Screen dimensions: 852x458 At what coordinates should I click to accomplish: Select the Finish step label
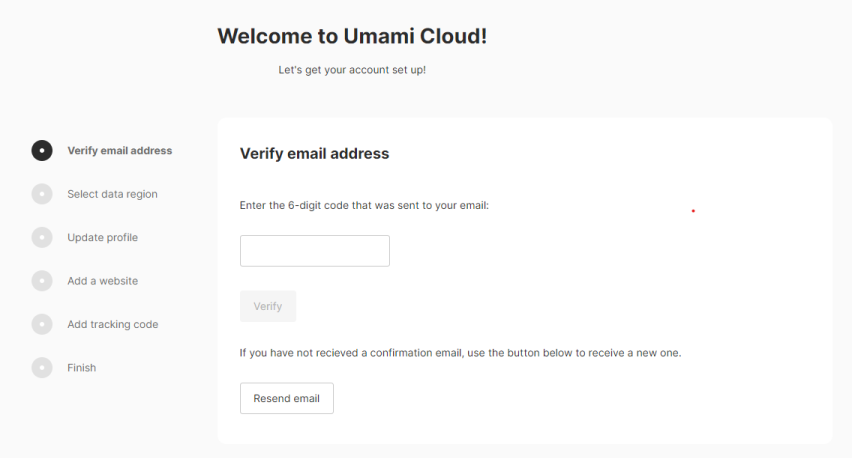[81, 368]
